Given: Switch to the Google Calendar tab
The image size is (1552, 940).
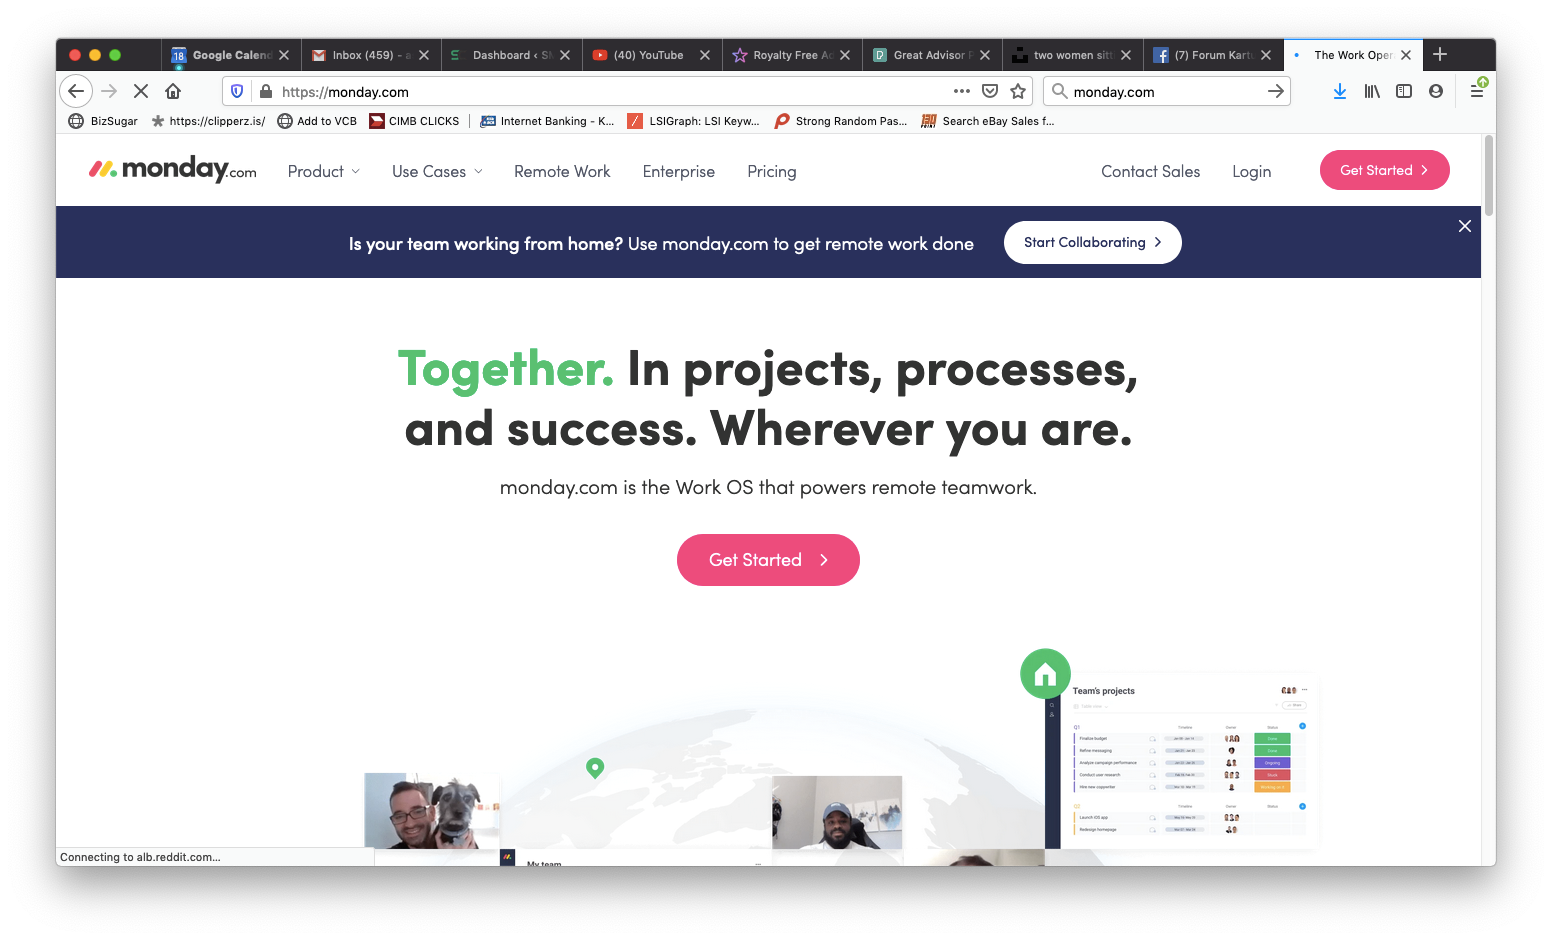Looking at the screenshot, I should 230,55.
